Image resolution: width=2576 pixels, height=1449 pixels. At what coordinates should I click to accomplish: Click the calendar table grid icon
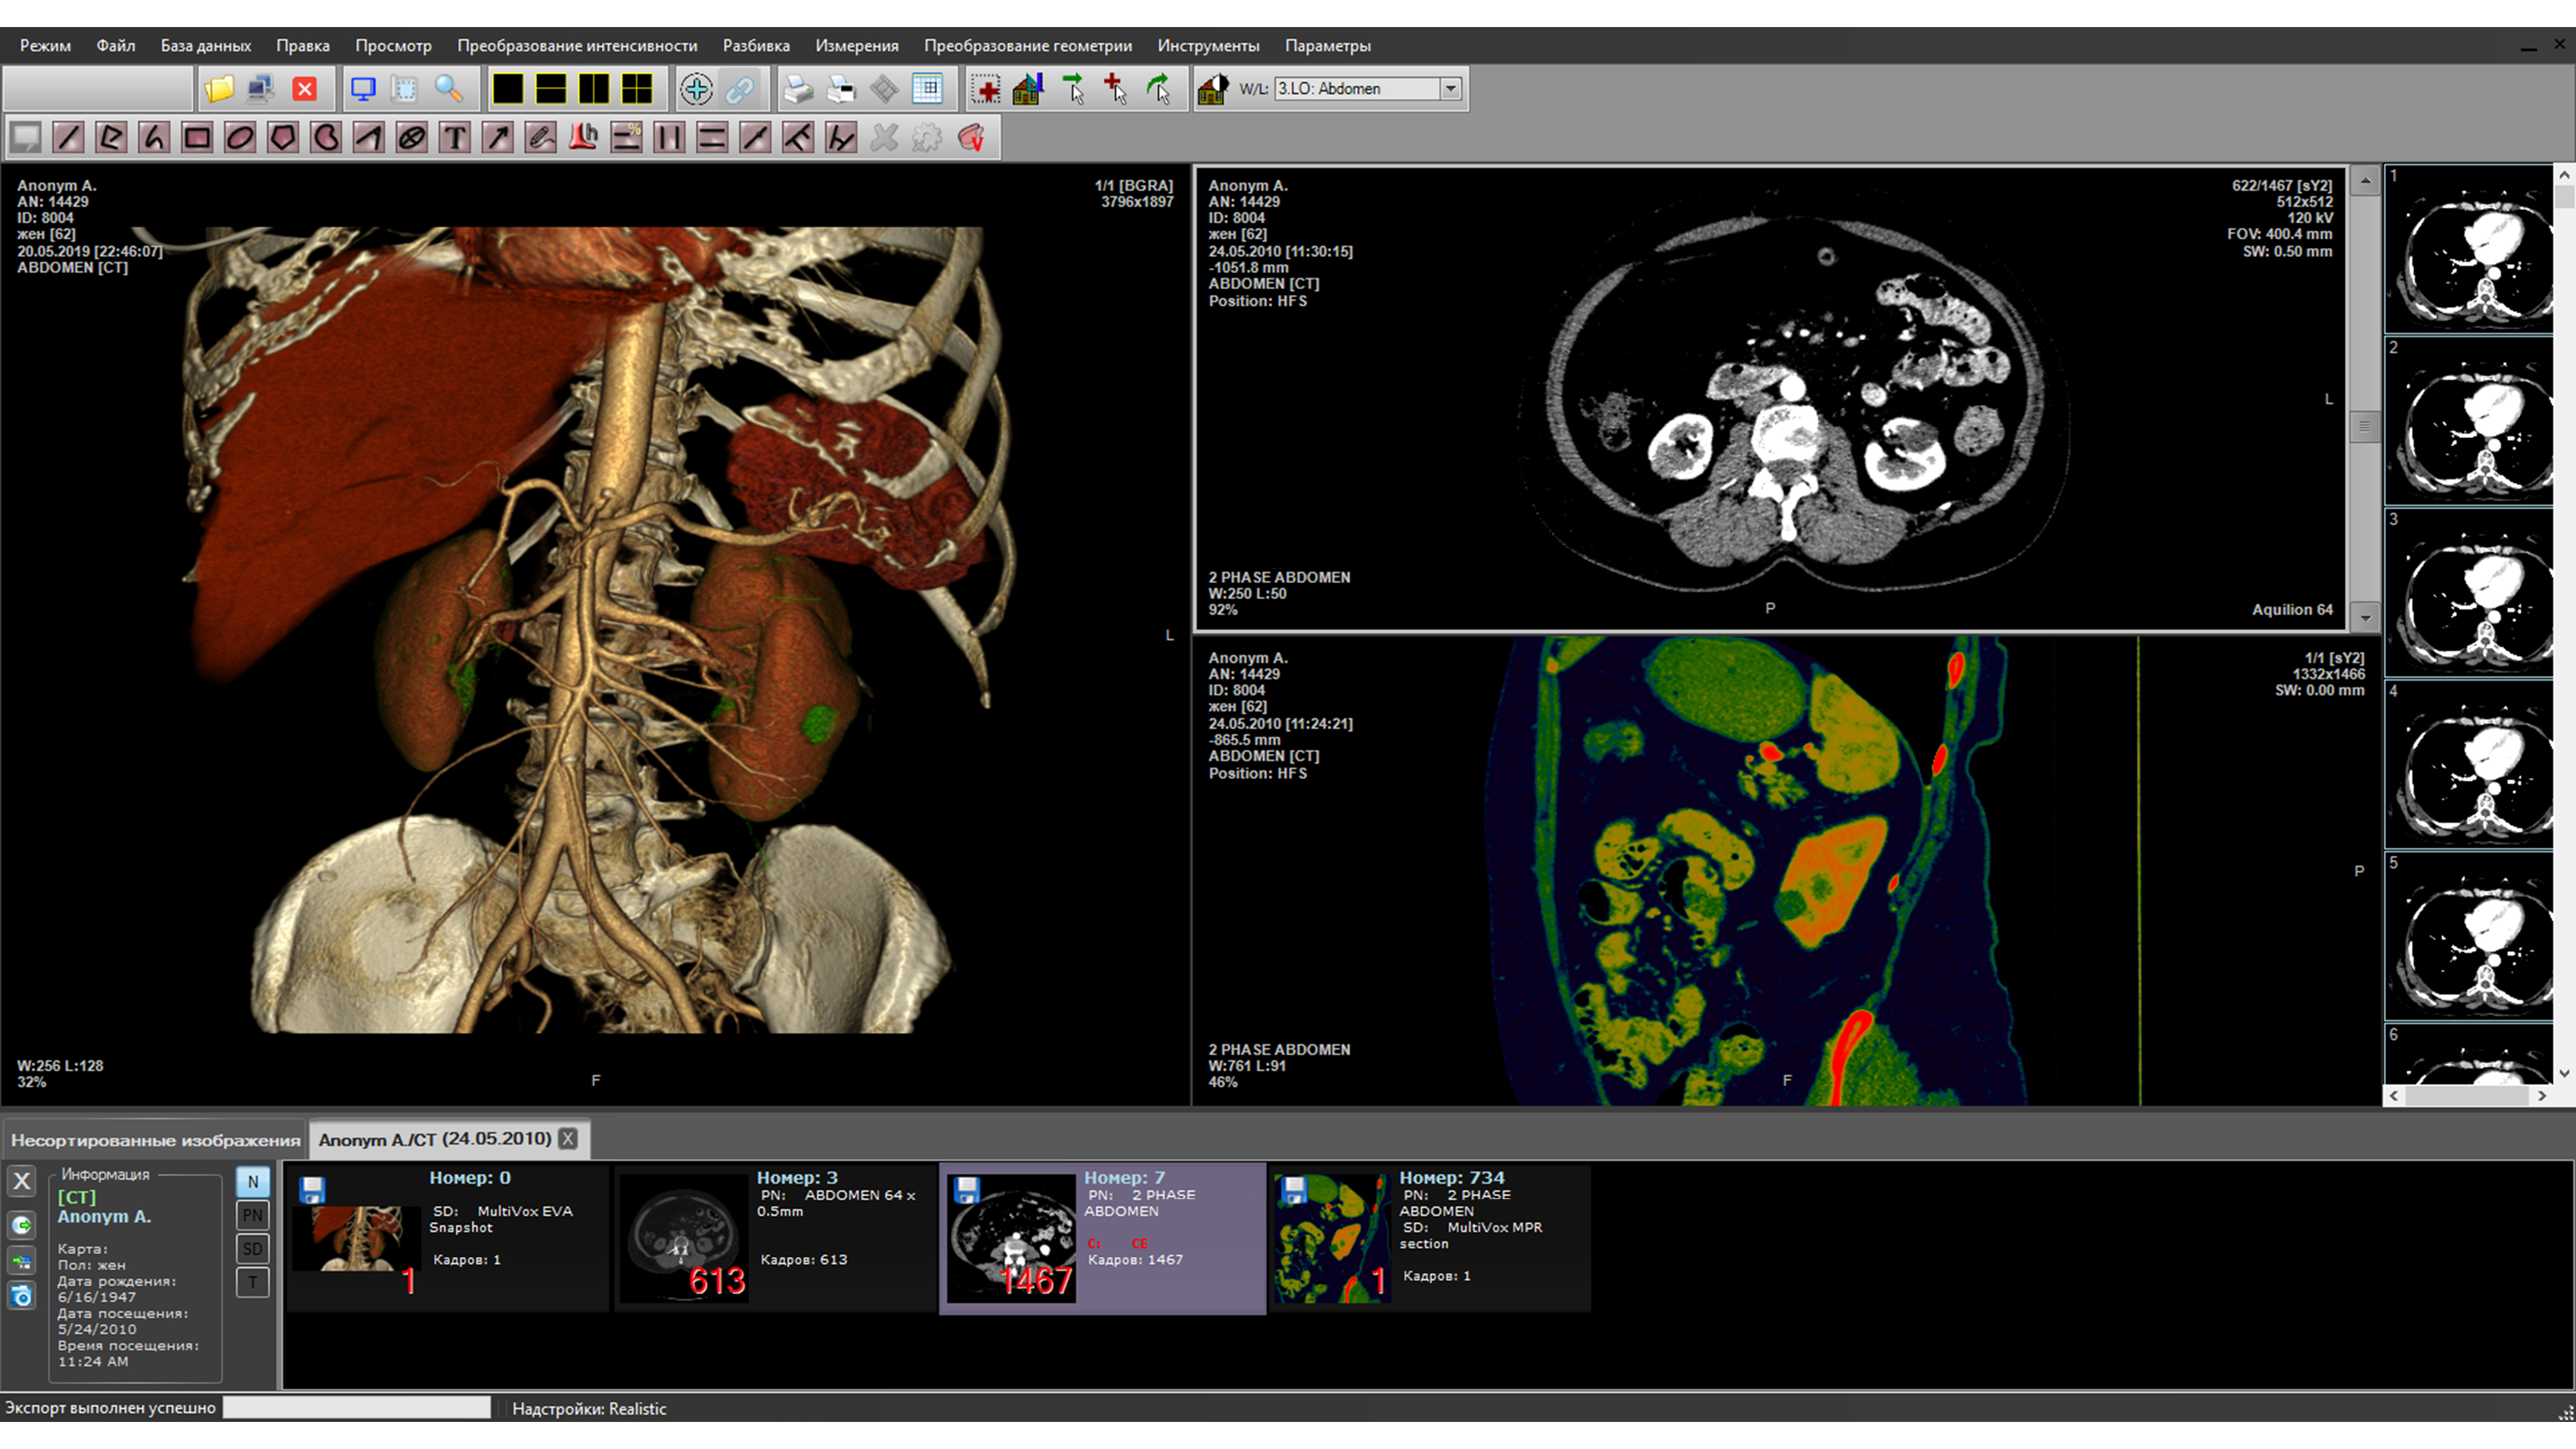coord(928,89)
